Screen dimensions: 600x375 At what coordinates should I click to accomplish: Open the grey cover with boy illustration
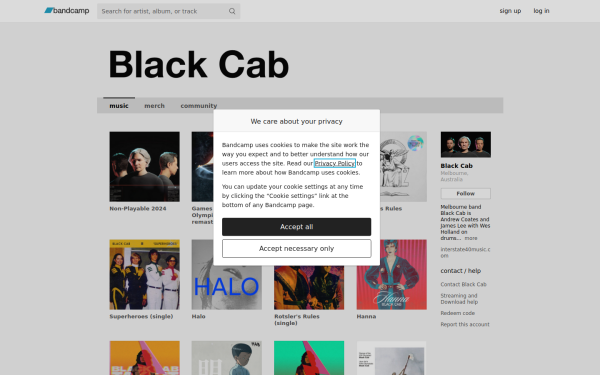[x=227, y=358]
